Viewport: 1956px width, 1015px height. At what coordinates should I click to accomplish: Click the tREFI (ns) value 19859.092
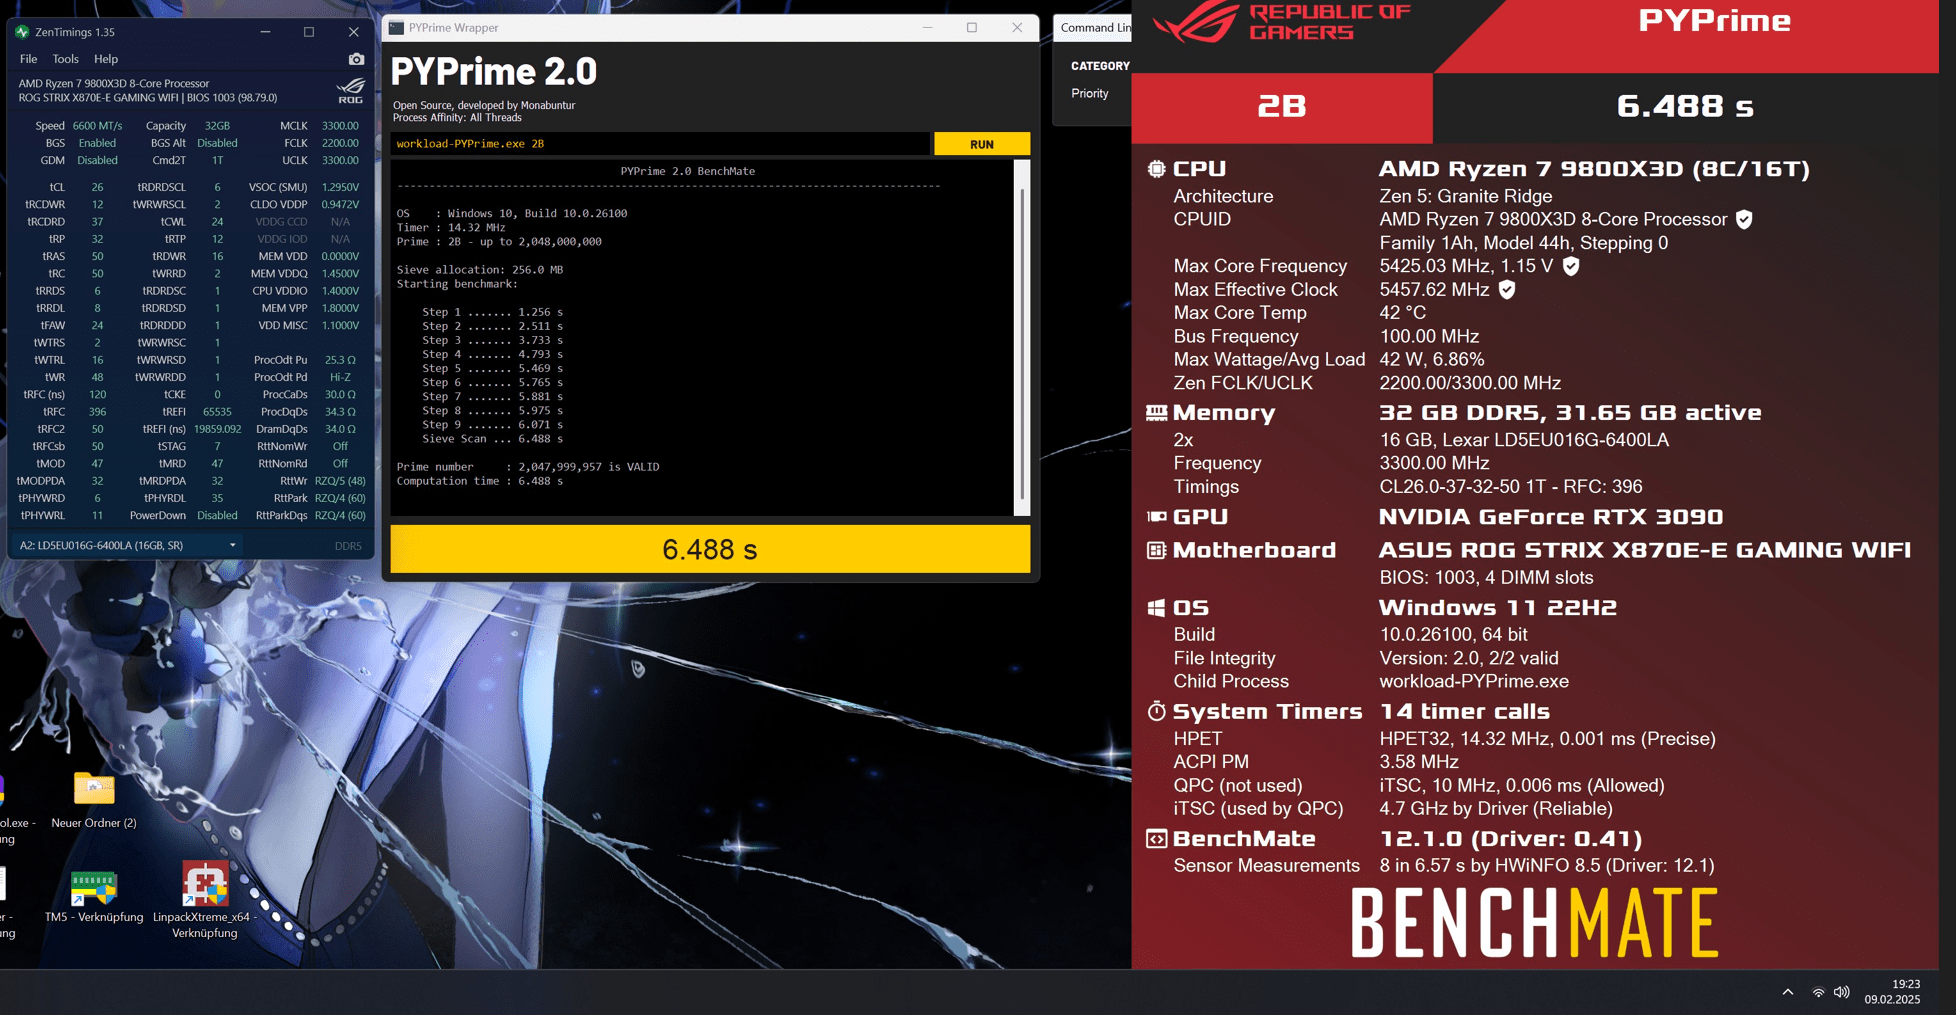pos(217,429)
